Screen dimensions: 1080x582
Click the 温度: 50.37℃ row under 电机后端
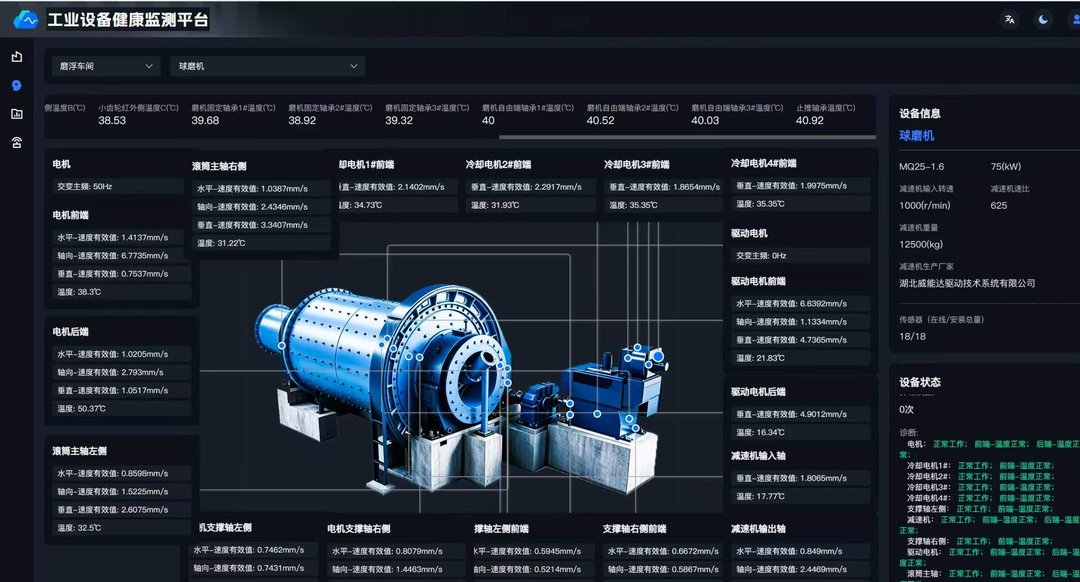[x=121, y=408]
